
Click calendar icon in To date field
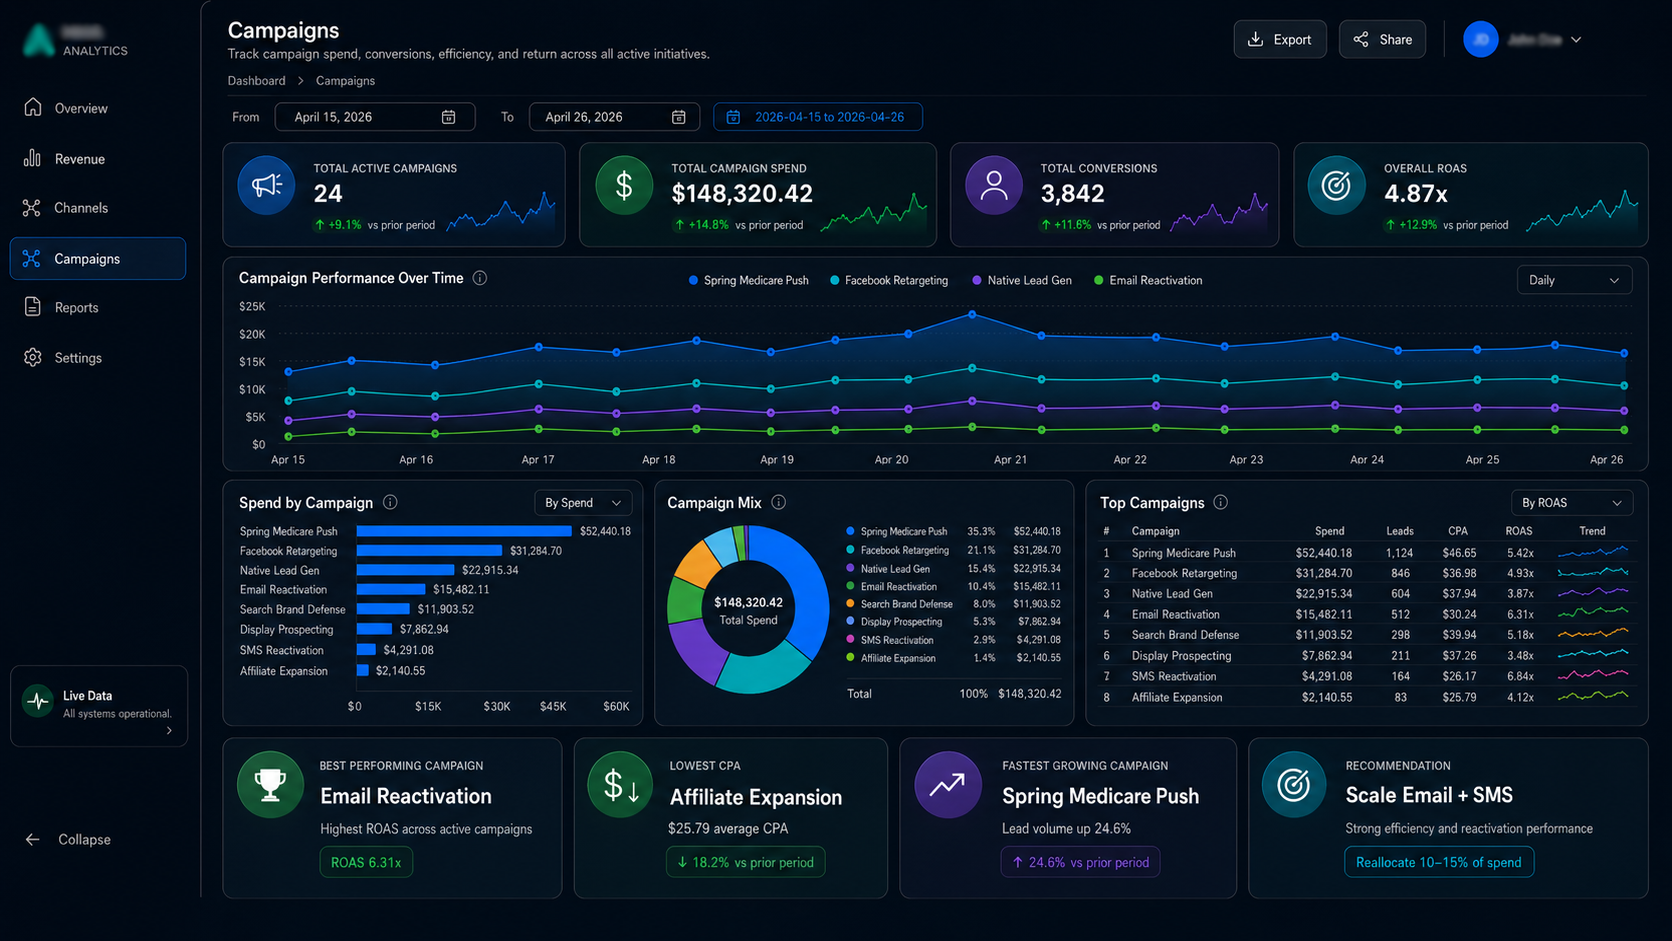pos(678,117)
